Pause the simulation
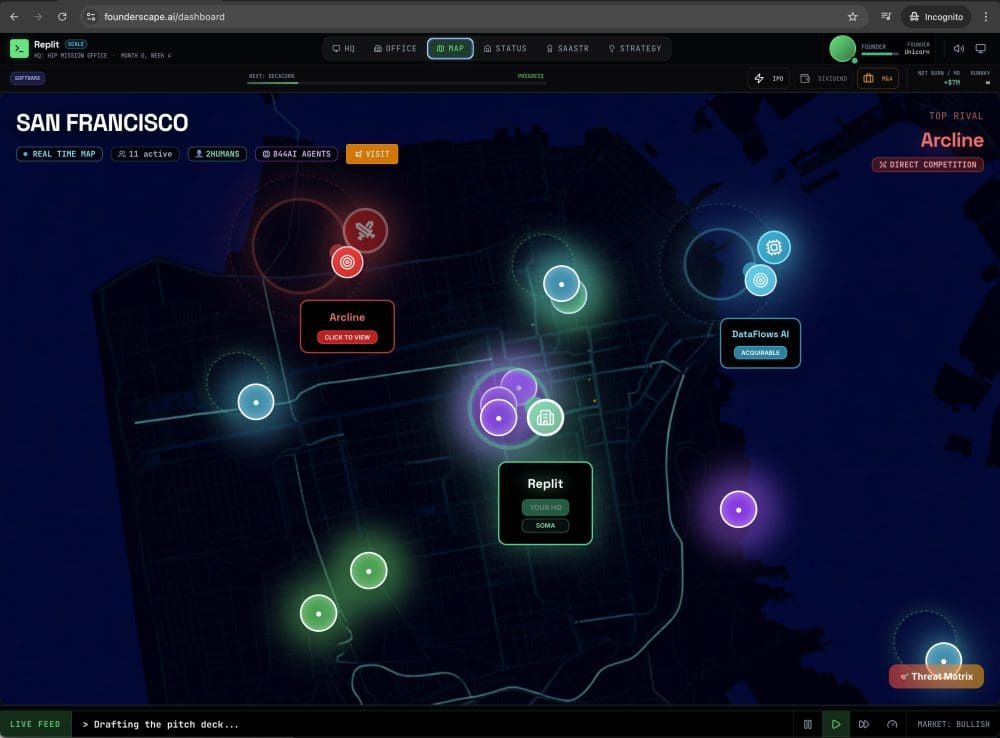Screen dimensions: 1000x738 807,724
